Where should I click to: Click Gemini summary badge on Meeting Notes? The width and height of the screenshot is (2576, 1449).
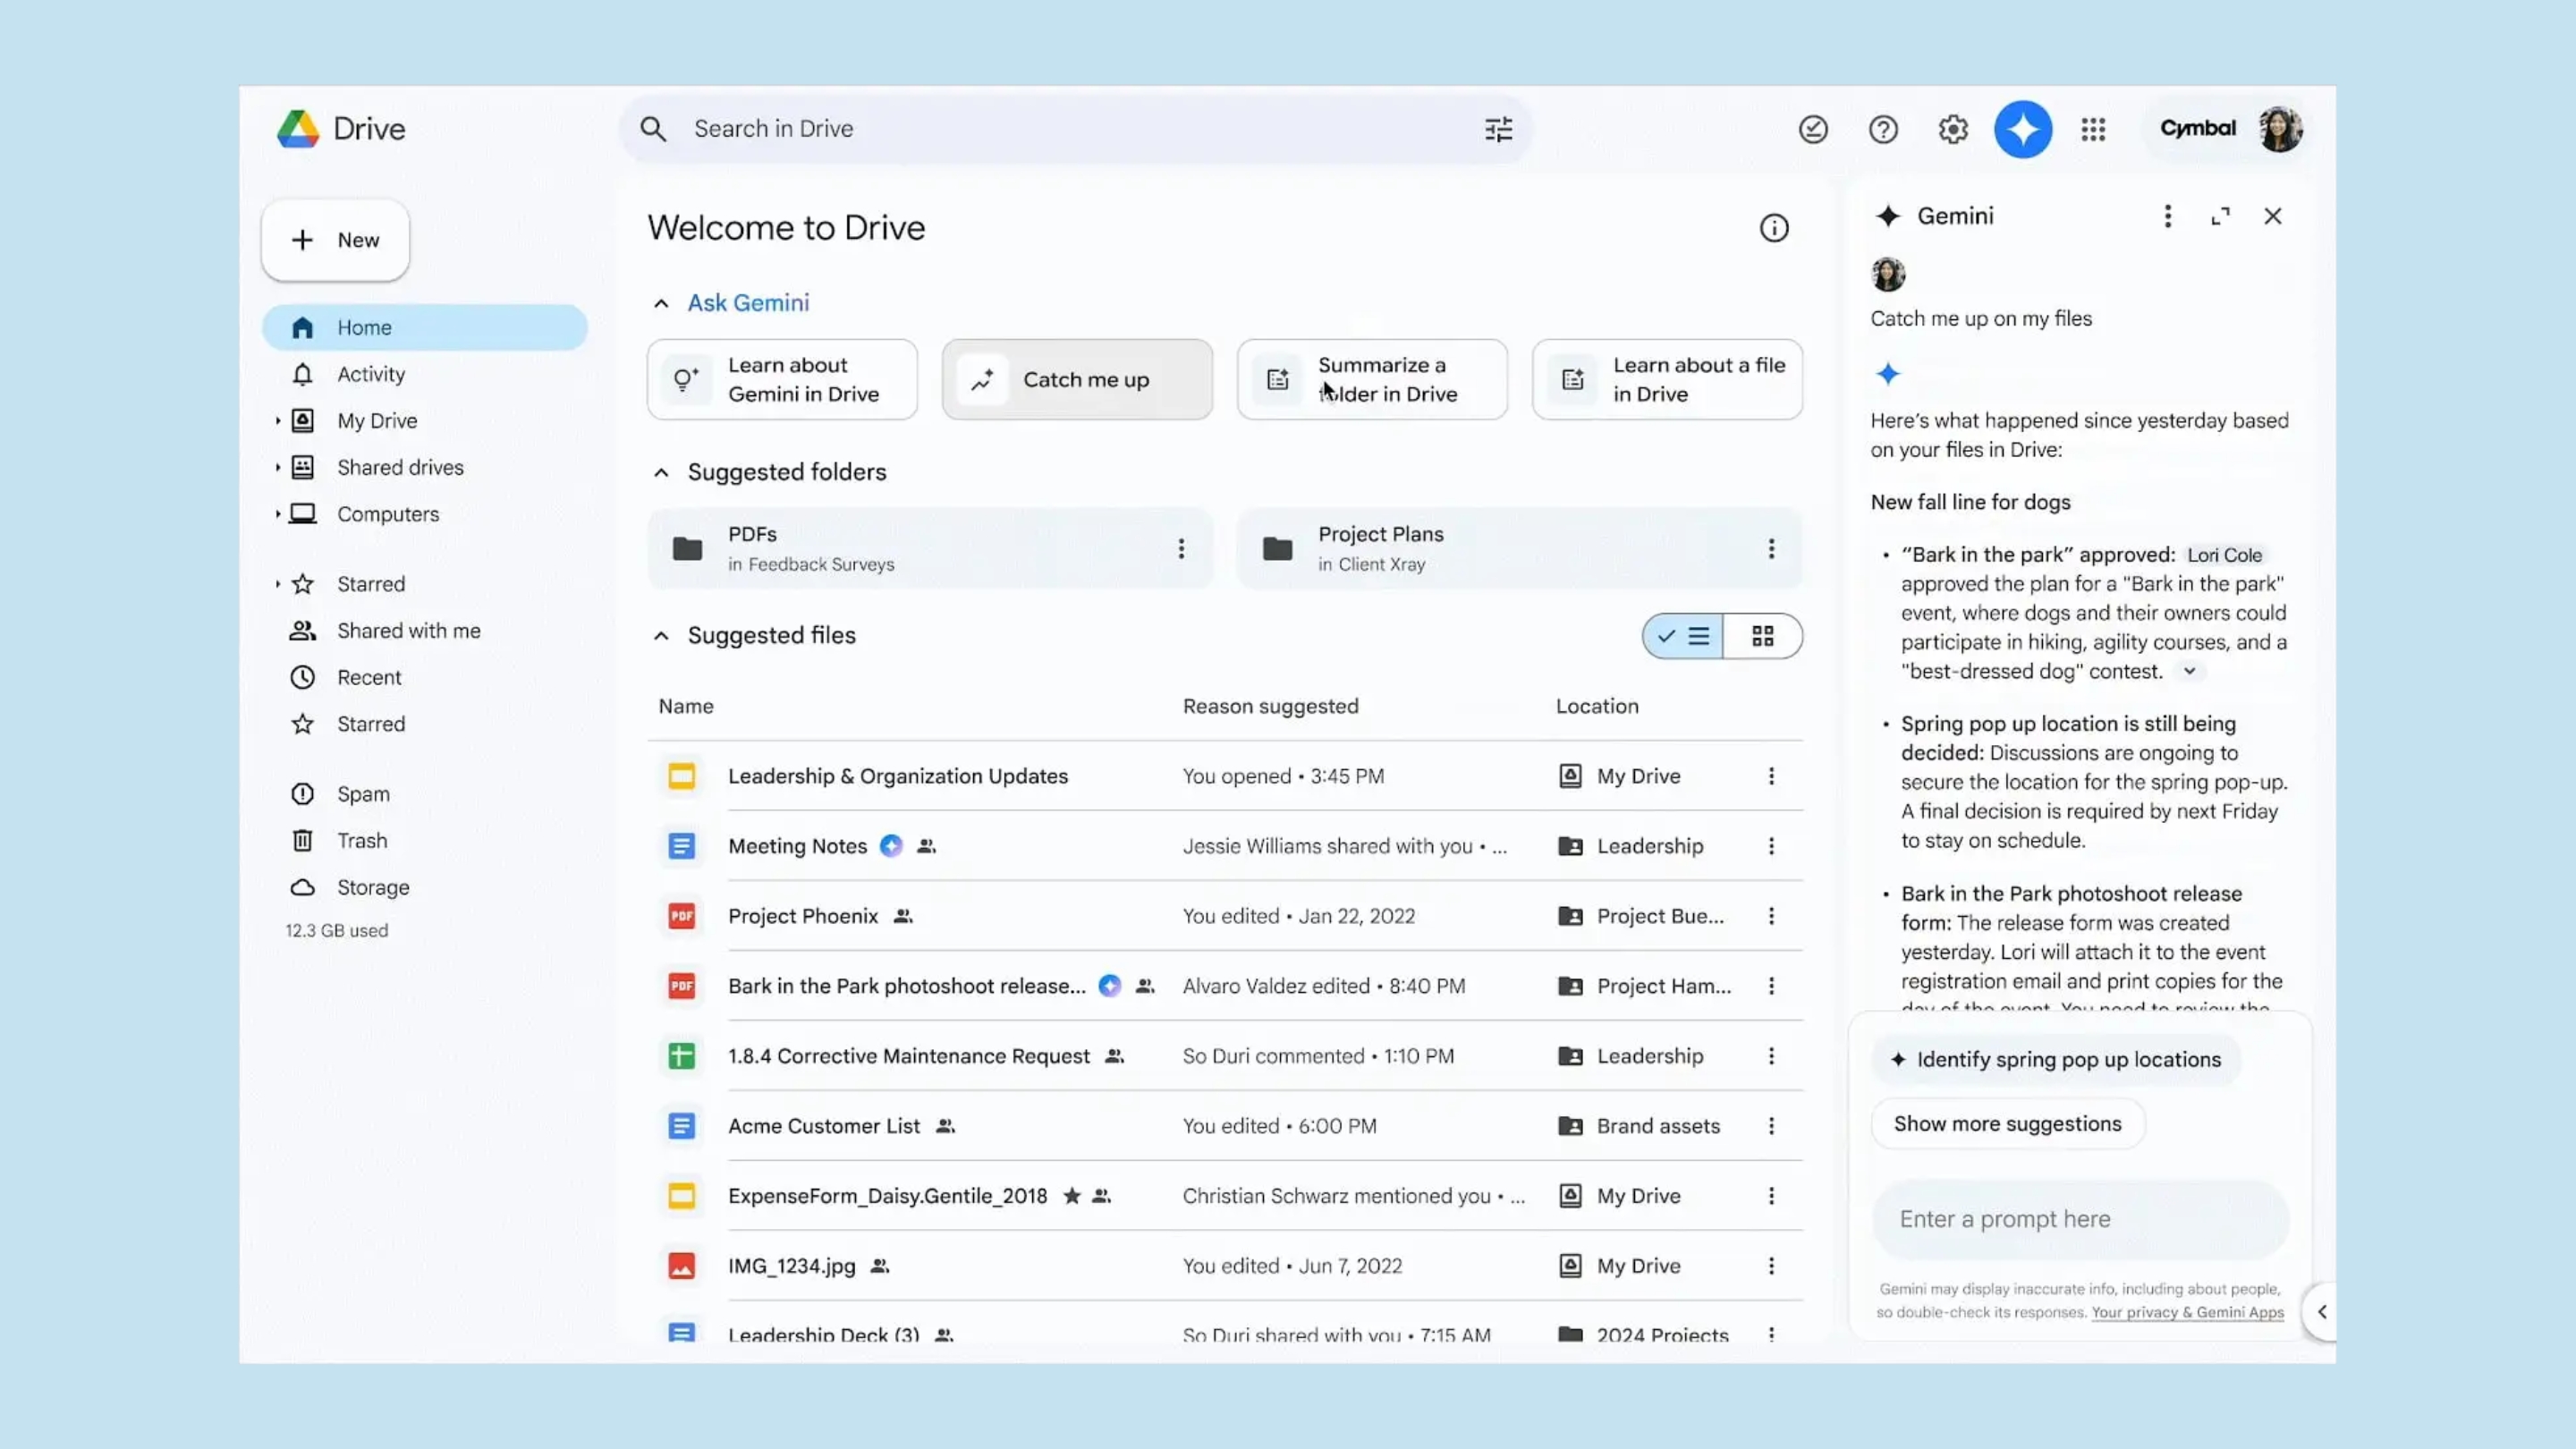tap(890, 846)
